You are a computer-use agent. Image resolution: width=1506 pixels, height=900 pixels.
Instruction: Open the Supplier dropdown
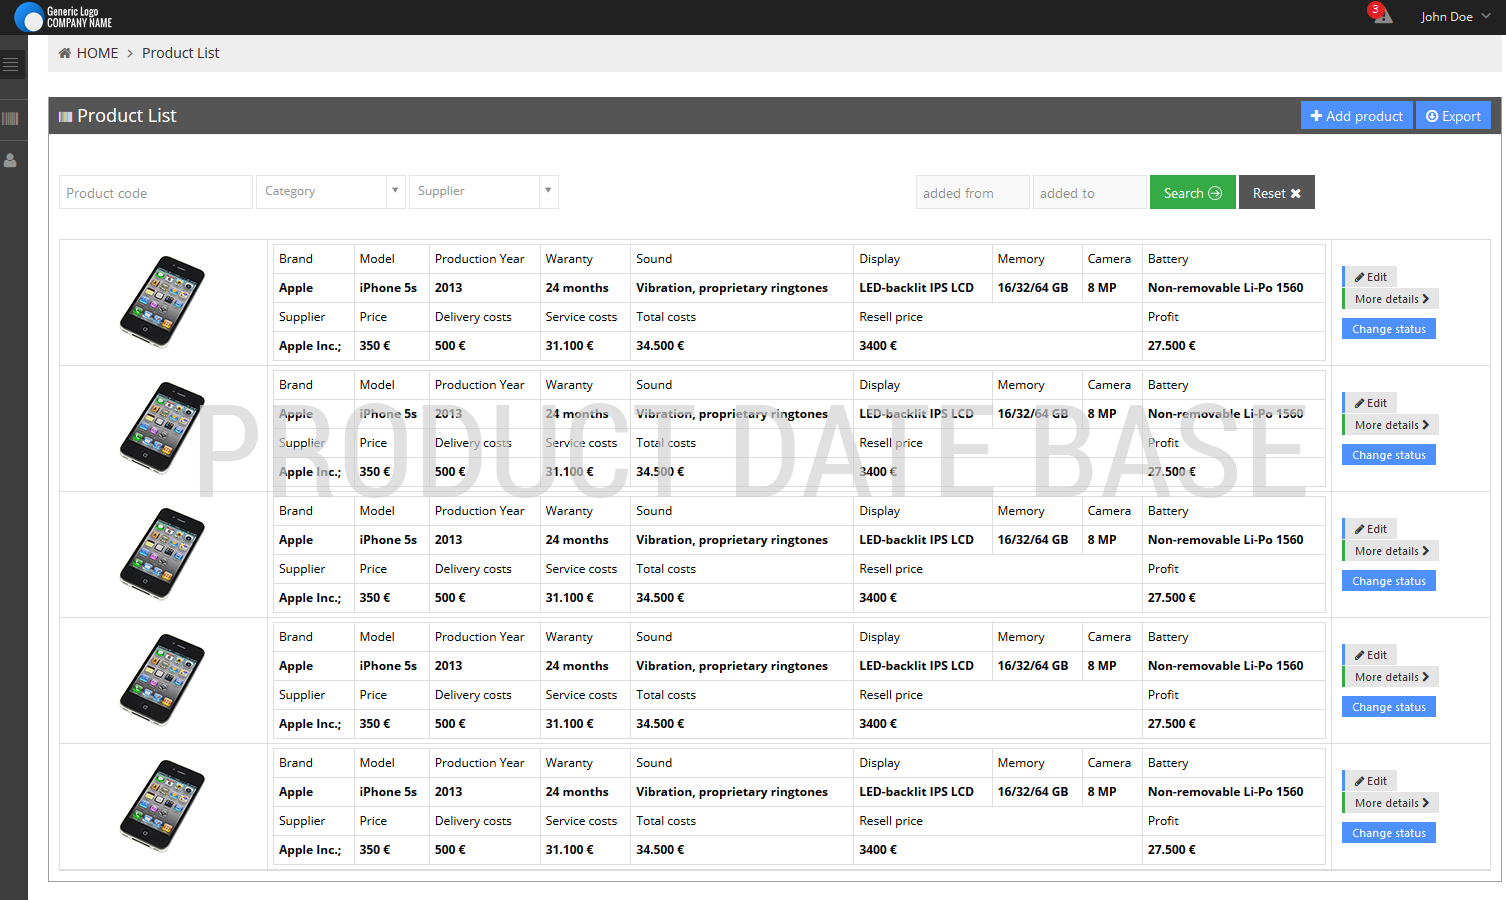pos(483,191)
